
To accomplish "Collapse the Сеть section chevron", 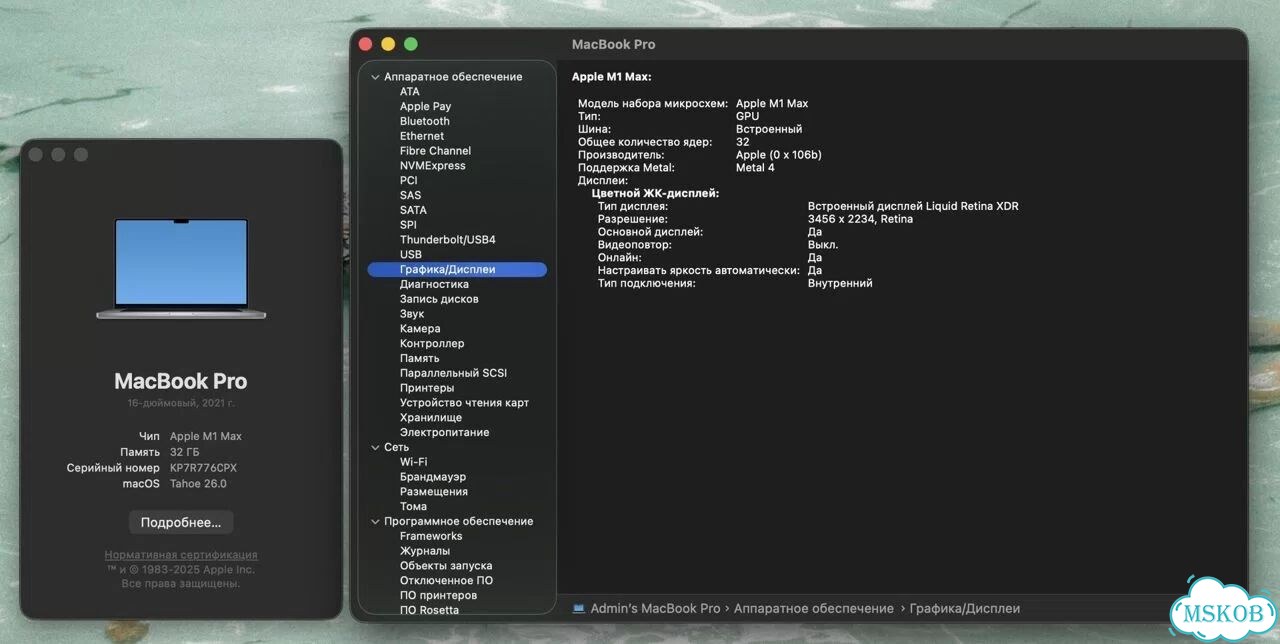I will [x=375, y=447].
